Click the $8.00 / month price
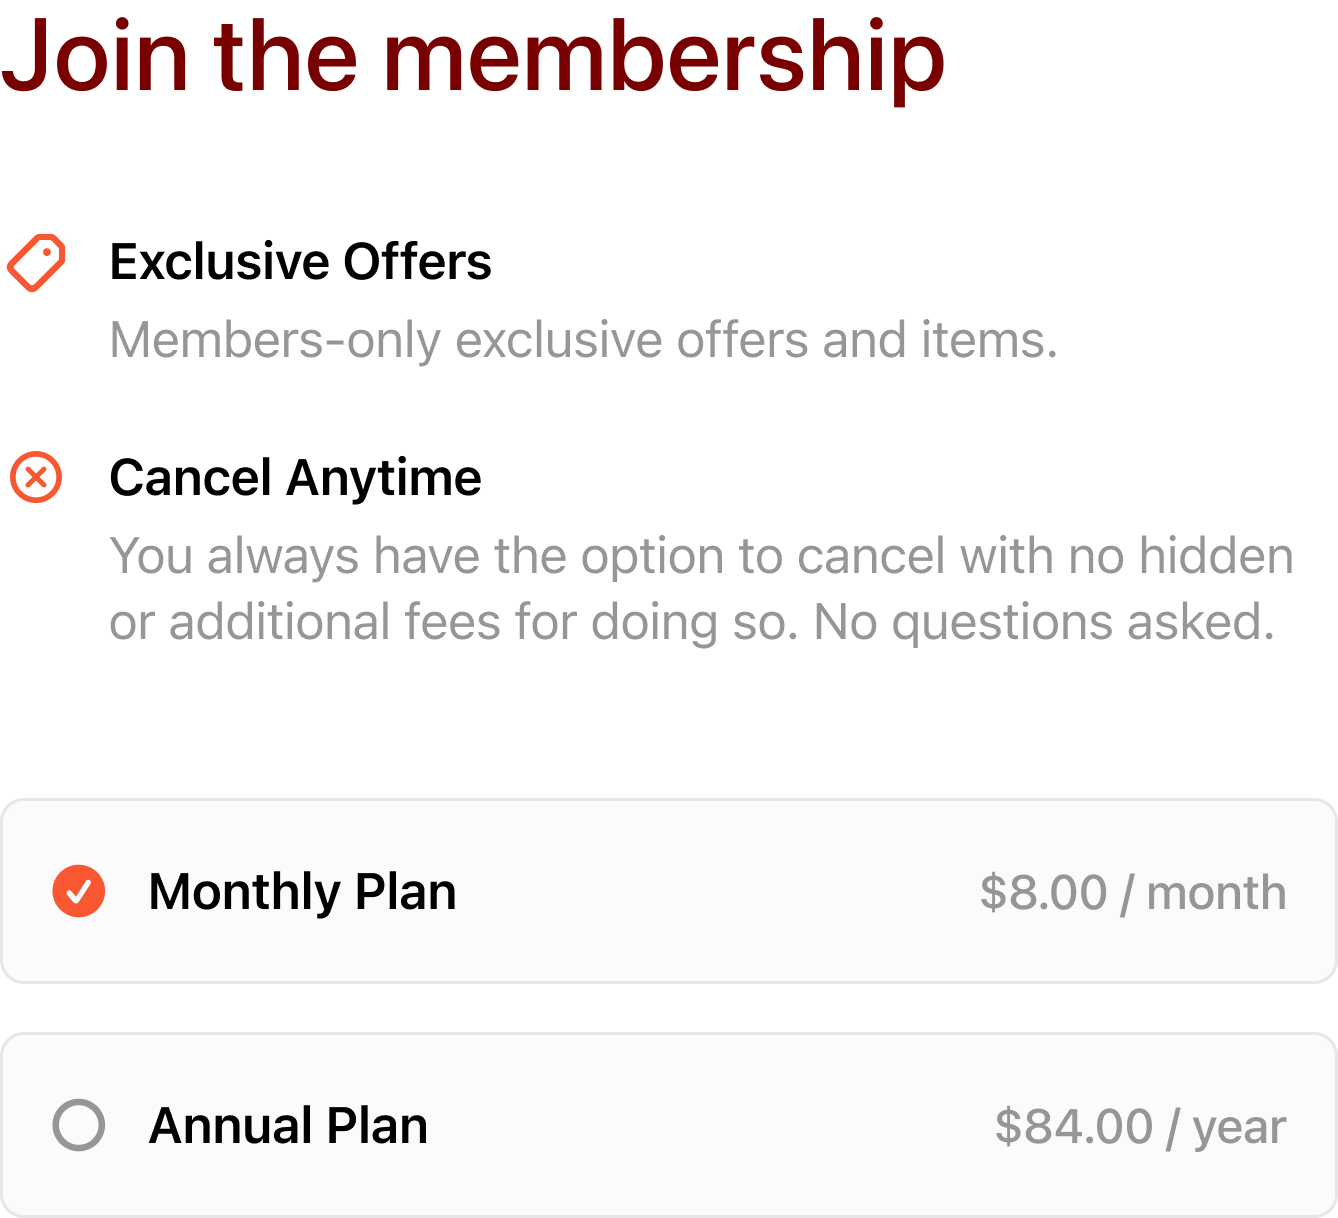 [x=1132, y=892]
